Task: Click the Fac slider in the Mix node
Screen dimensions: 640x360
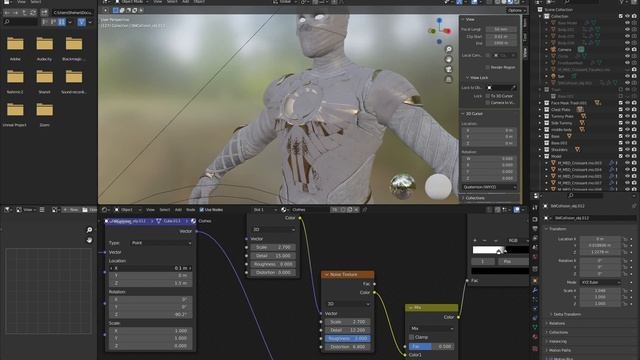Action: [432, 347]
